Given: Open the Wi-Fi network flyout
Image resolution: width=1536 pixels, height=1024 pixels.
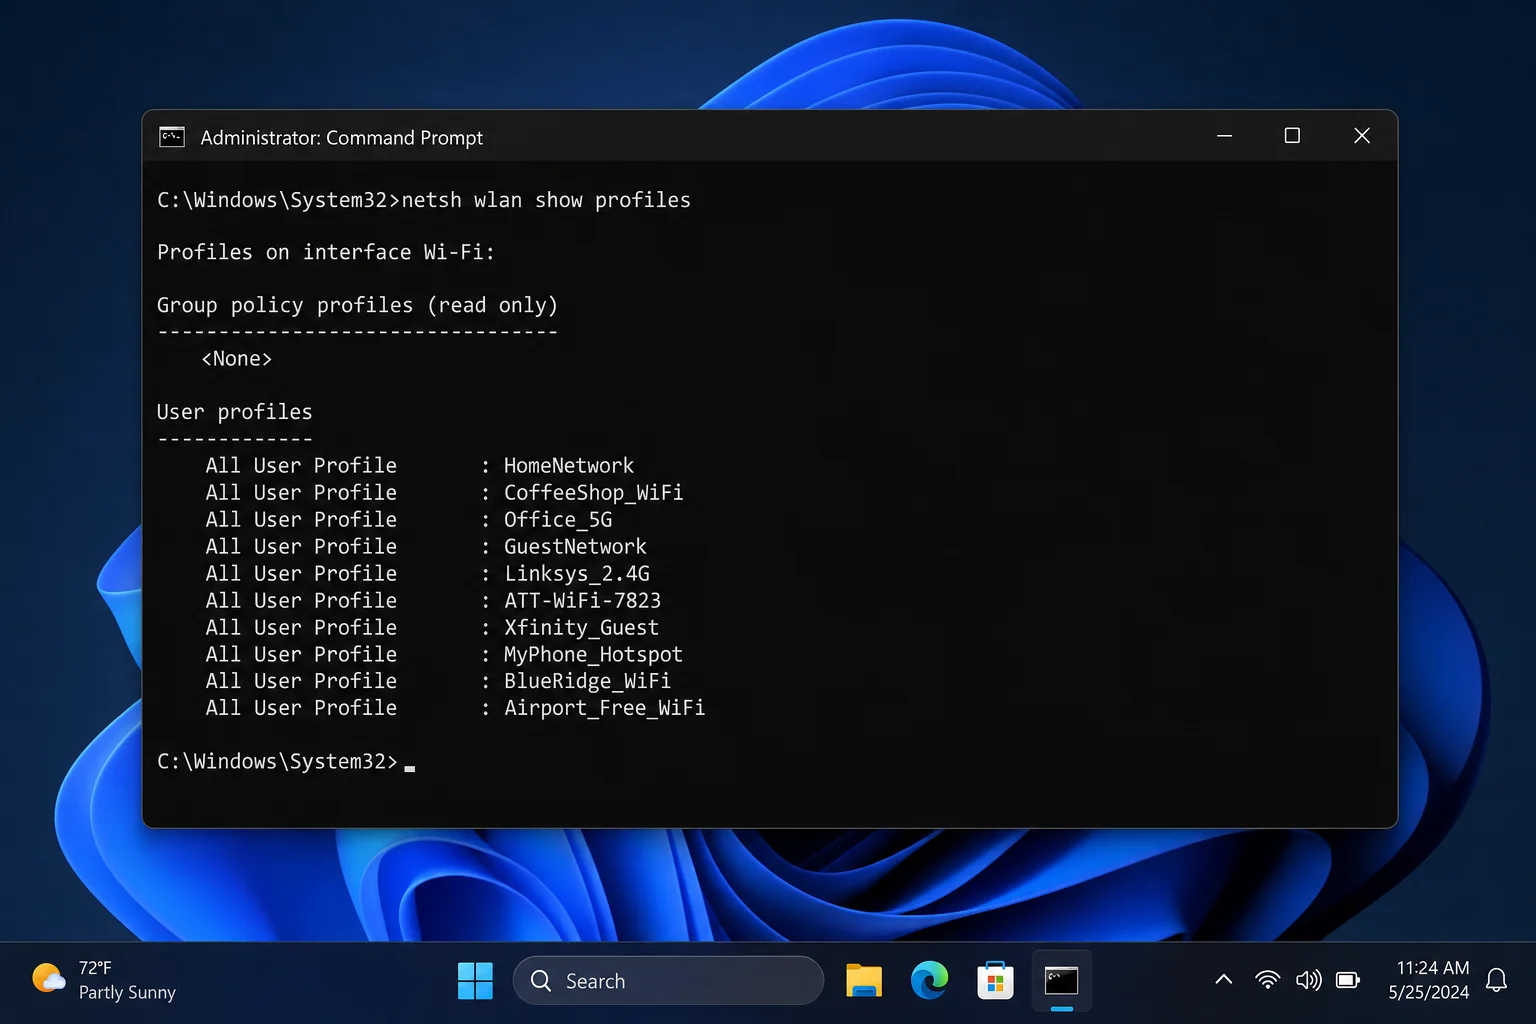Looking at the screenshot, I should pyautogui.click(x=1267, y=980).
